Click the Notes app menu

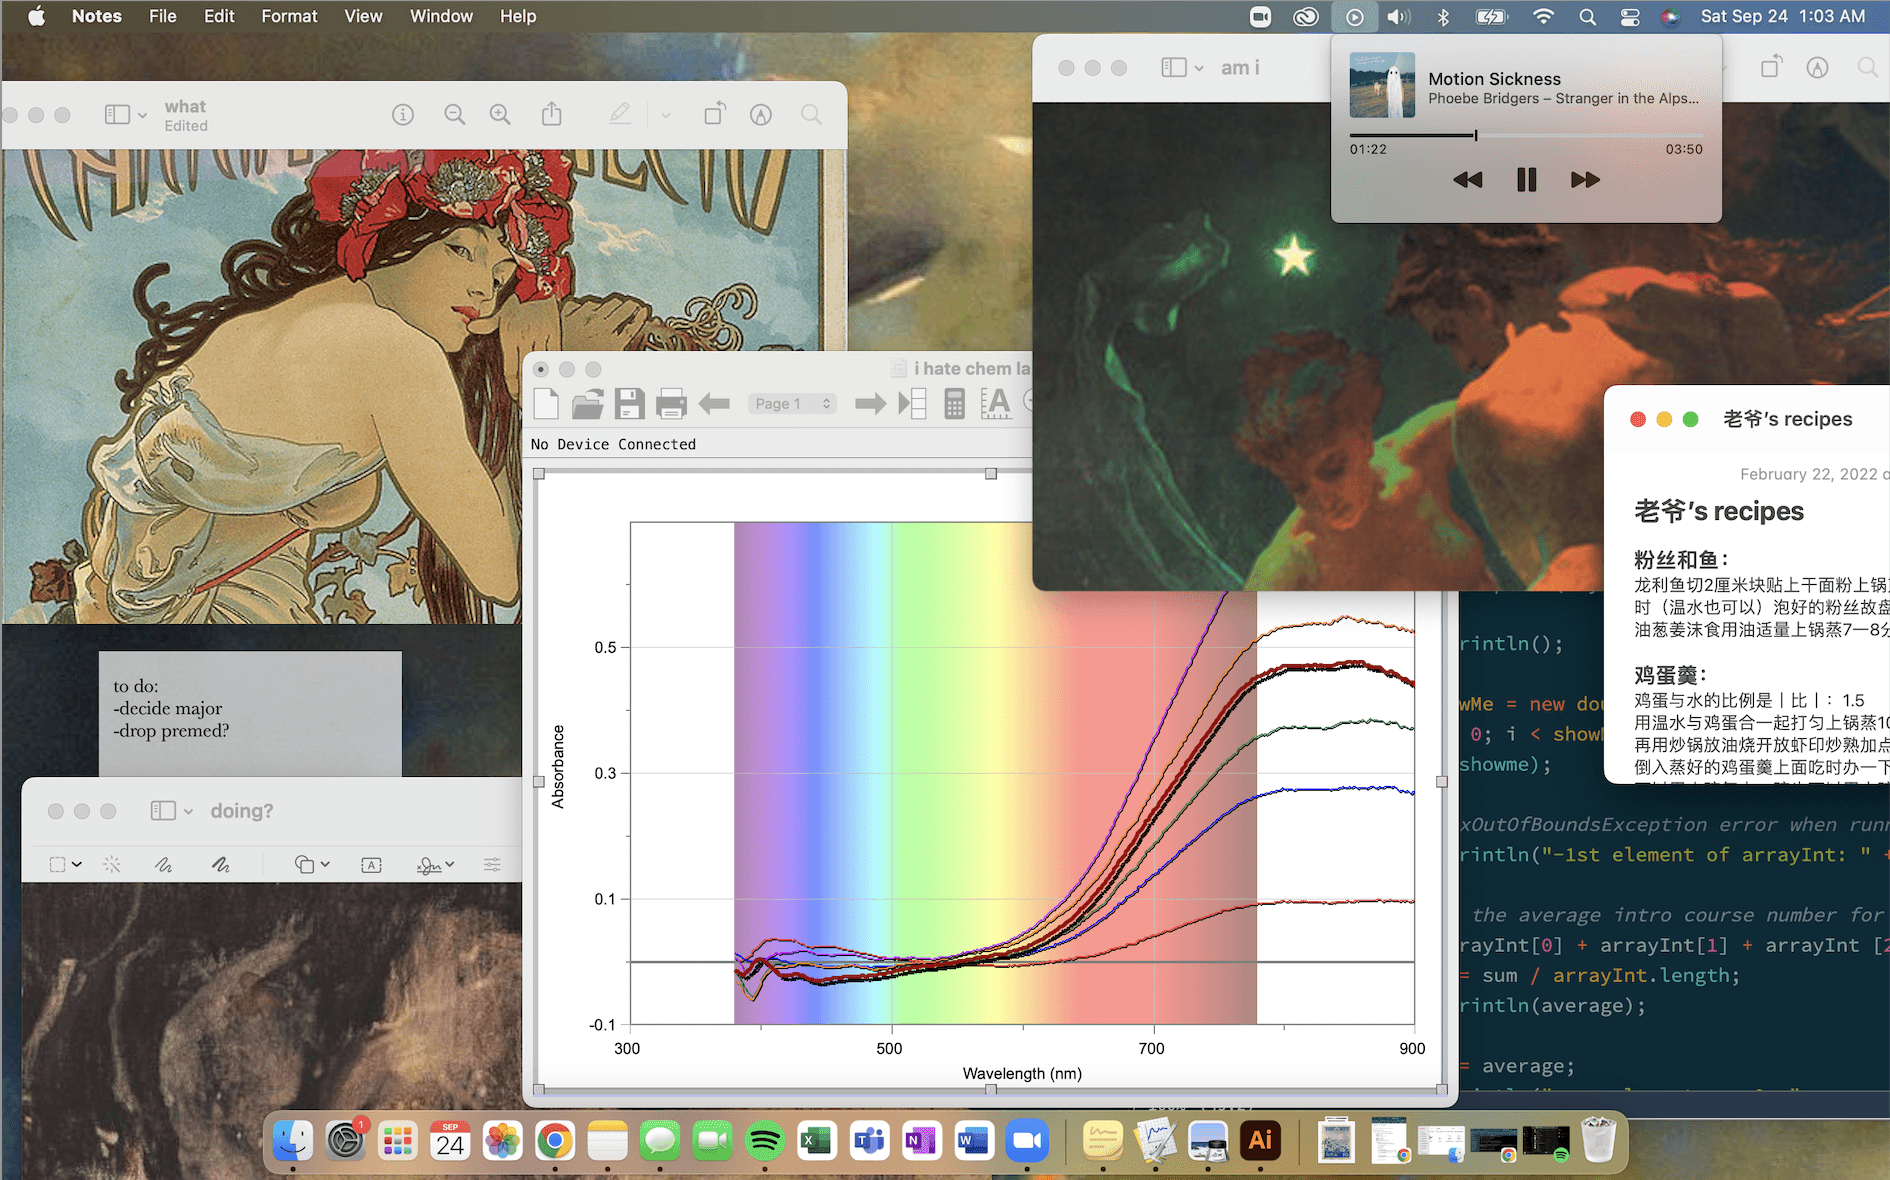pos(97,16)
